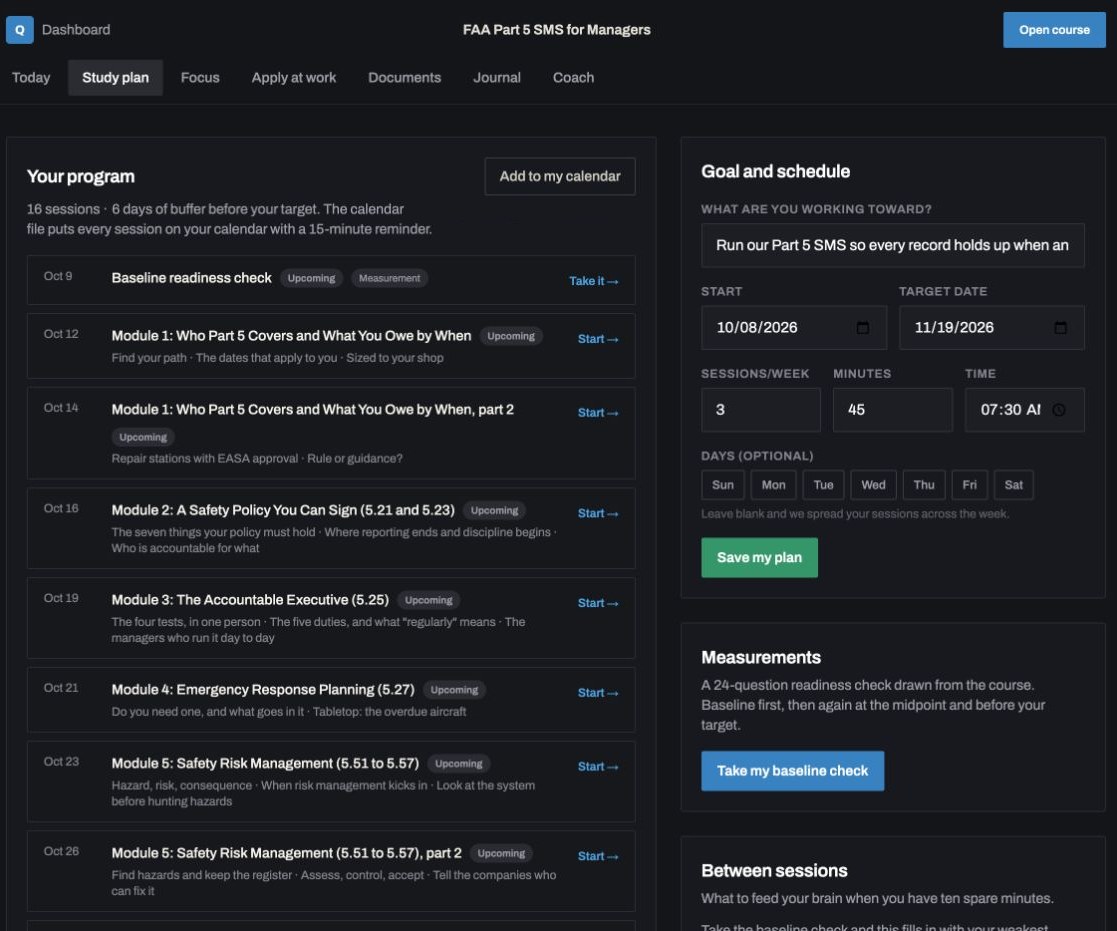Toggle the Tue day chip

click(824, 485)
